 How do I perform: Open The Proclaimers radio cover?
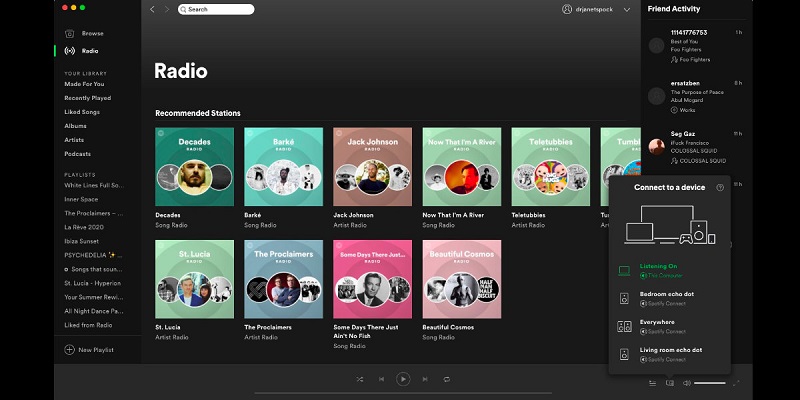pyautogui.click(x=284, y=279)
